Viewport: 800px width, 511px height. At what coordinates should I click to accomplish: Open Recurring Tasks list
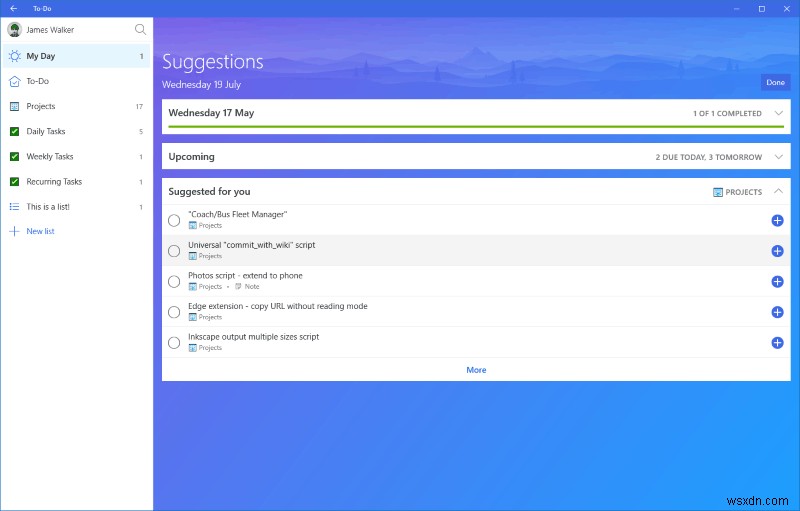(77, 182)
